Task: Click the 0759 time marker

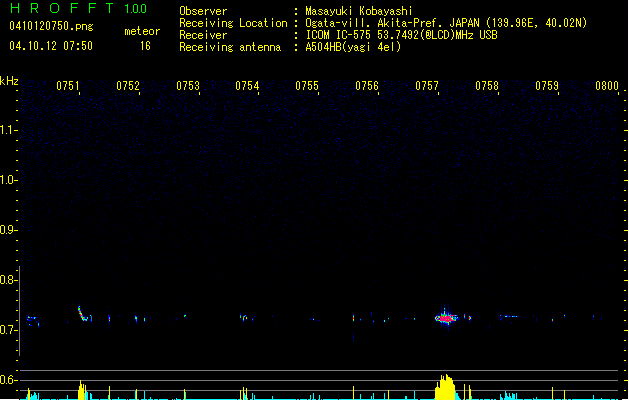Action: [547, 86]
